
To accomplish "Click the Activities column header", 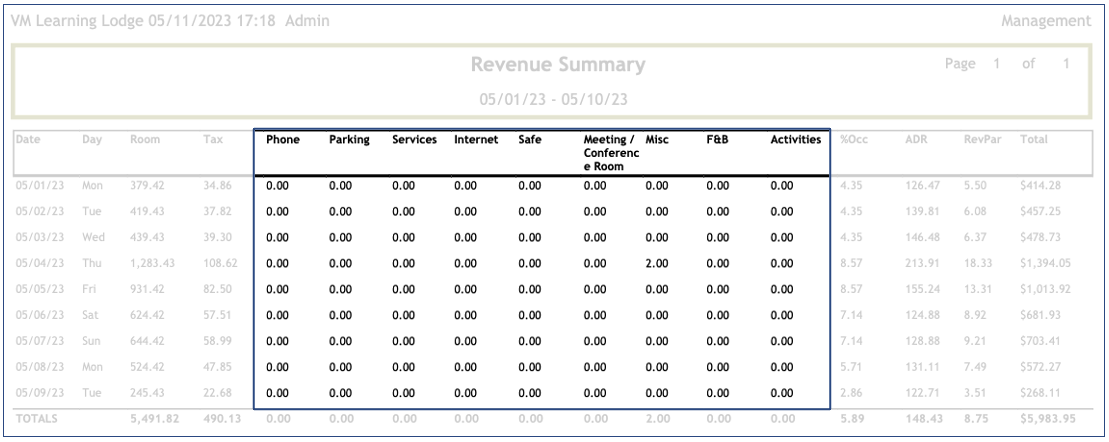I will click(x=795, y=141).
